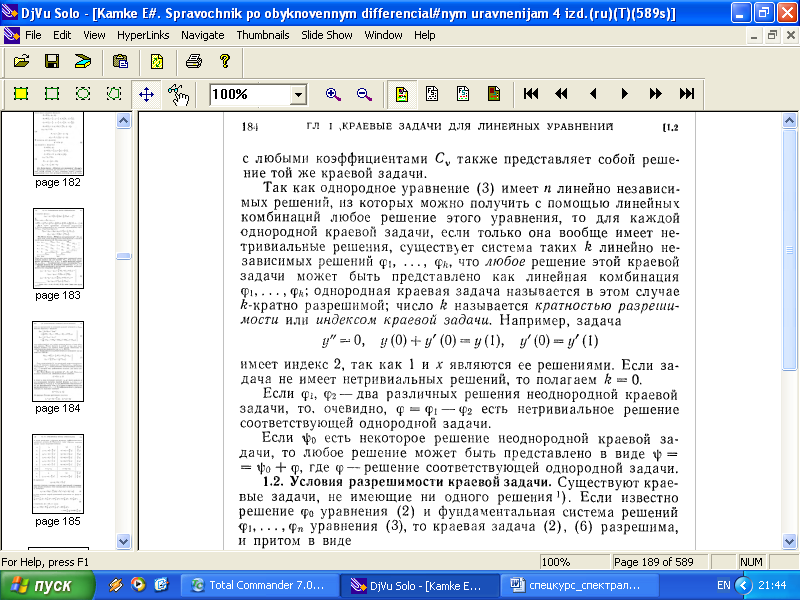Image resolution: width=800 pixels, height=600 pixels.
Task: Click the Print icon
Action: point(194,62)
